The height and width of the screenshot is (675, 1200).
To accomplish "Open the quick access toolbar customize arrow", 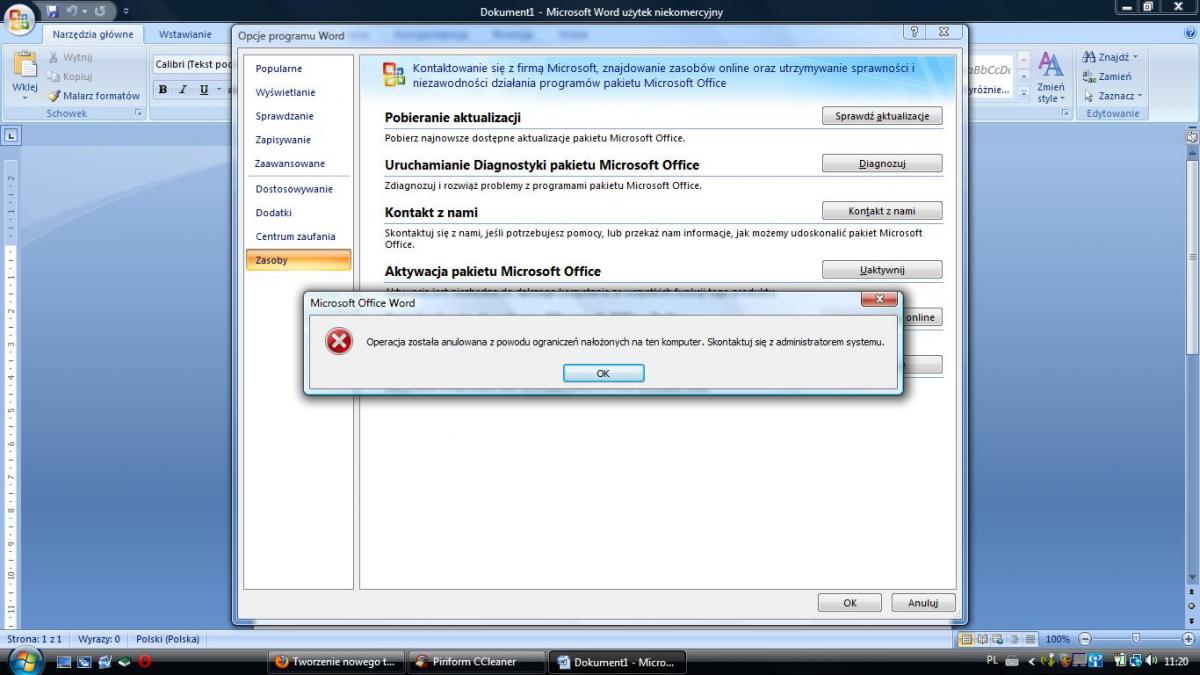I will pos(126,12).
